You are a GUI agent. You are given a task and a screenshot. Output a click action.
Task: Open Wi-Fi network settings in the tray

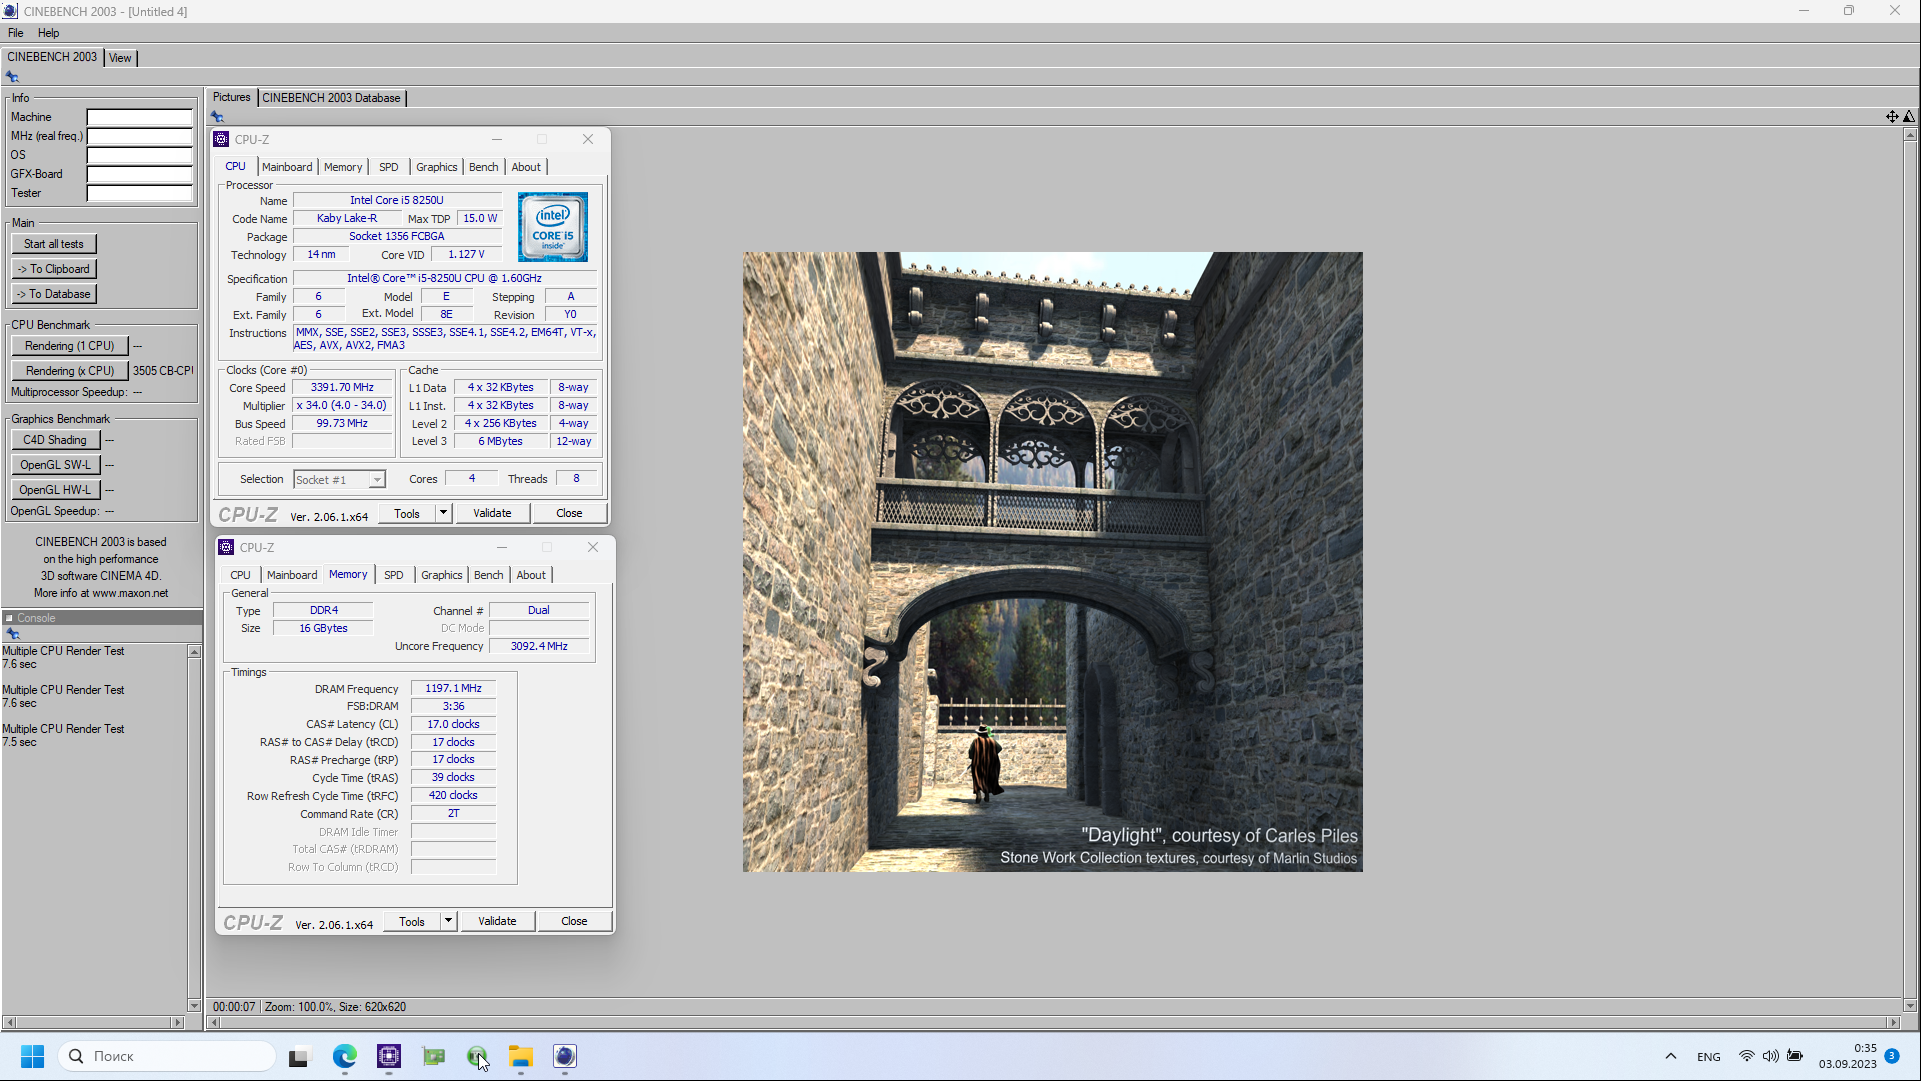1746,1056
